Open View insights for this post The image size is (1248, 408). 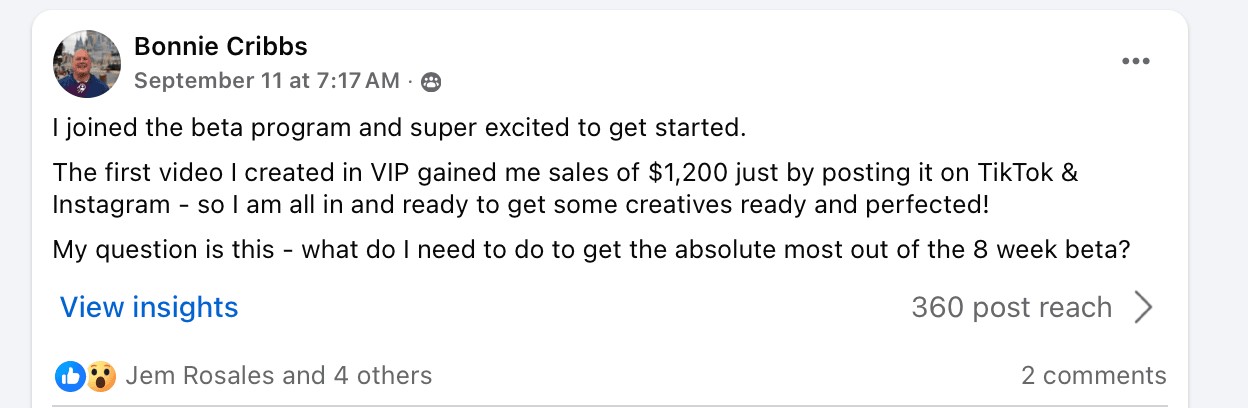(x=149, y=307)
